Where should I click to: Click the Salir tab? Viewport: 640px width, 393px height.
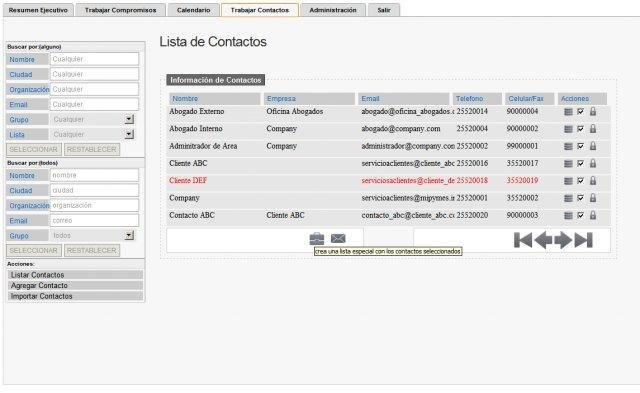pyautogui.click(x=384, y=10)
